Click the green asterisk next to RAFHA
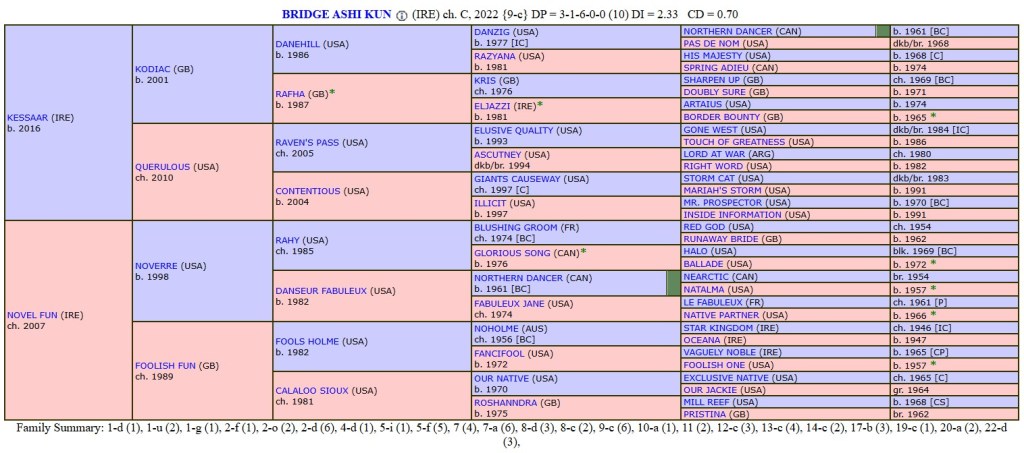The image size is (1024, 453). coord(332,92)
